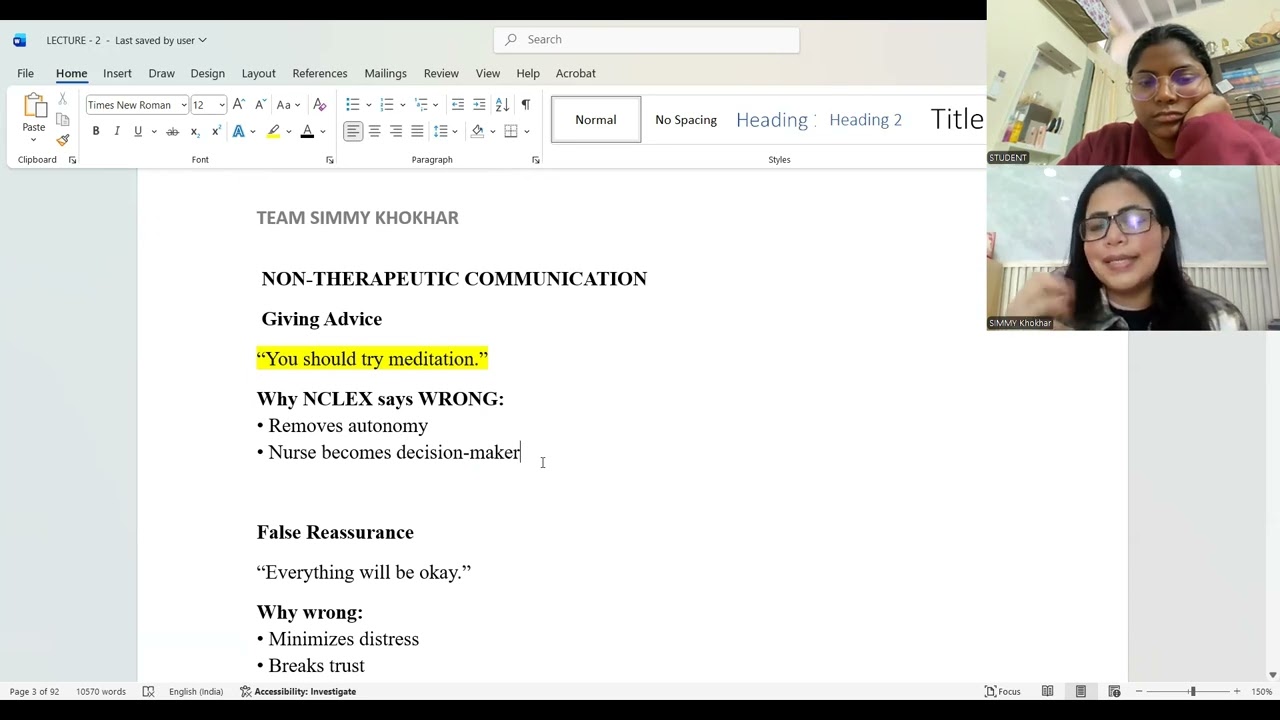Apply subscript formatting

click(195, 131)
